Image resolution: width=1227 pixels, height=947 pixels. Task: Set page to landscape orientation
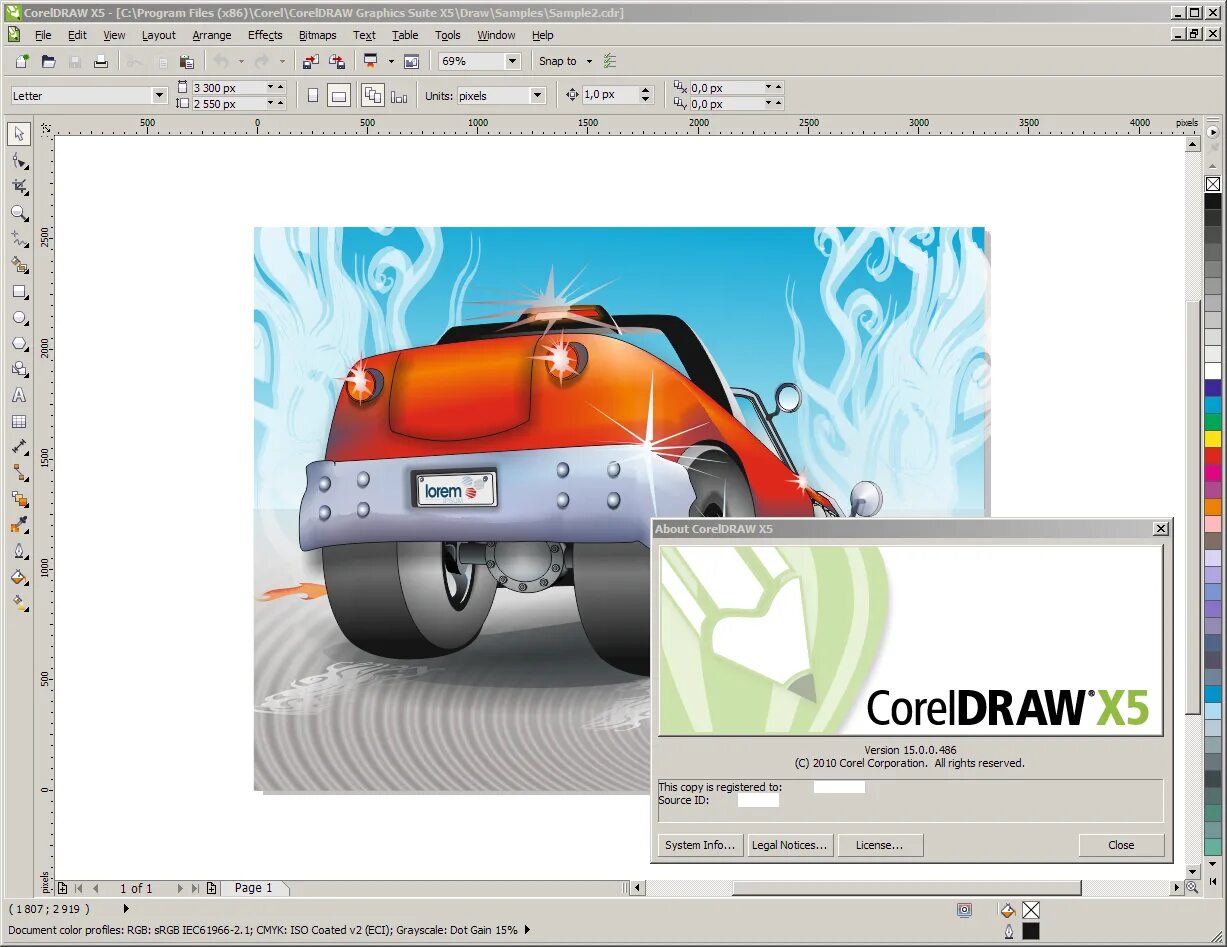339,96
